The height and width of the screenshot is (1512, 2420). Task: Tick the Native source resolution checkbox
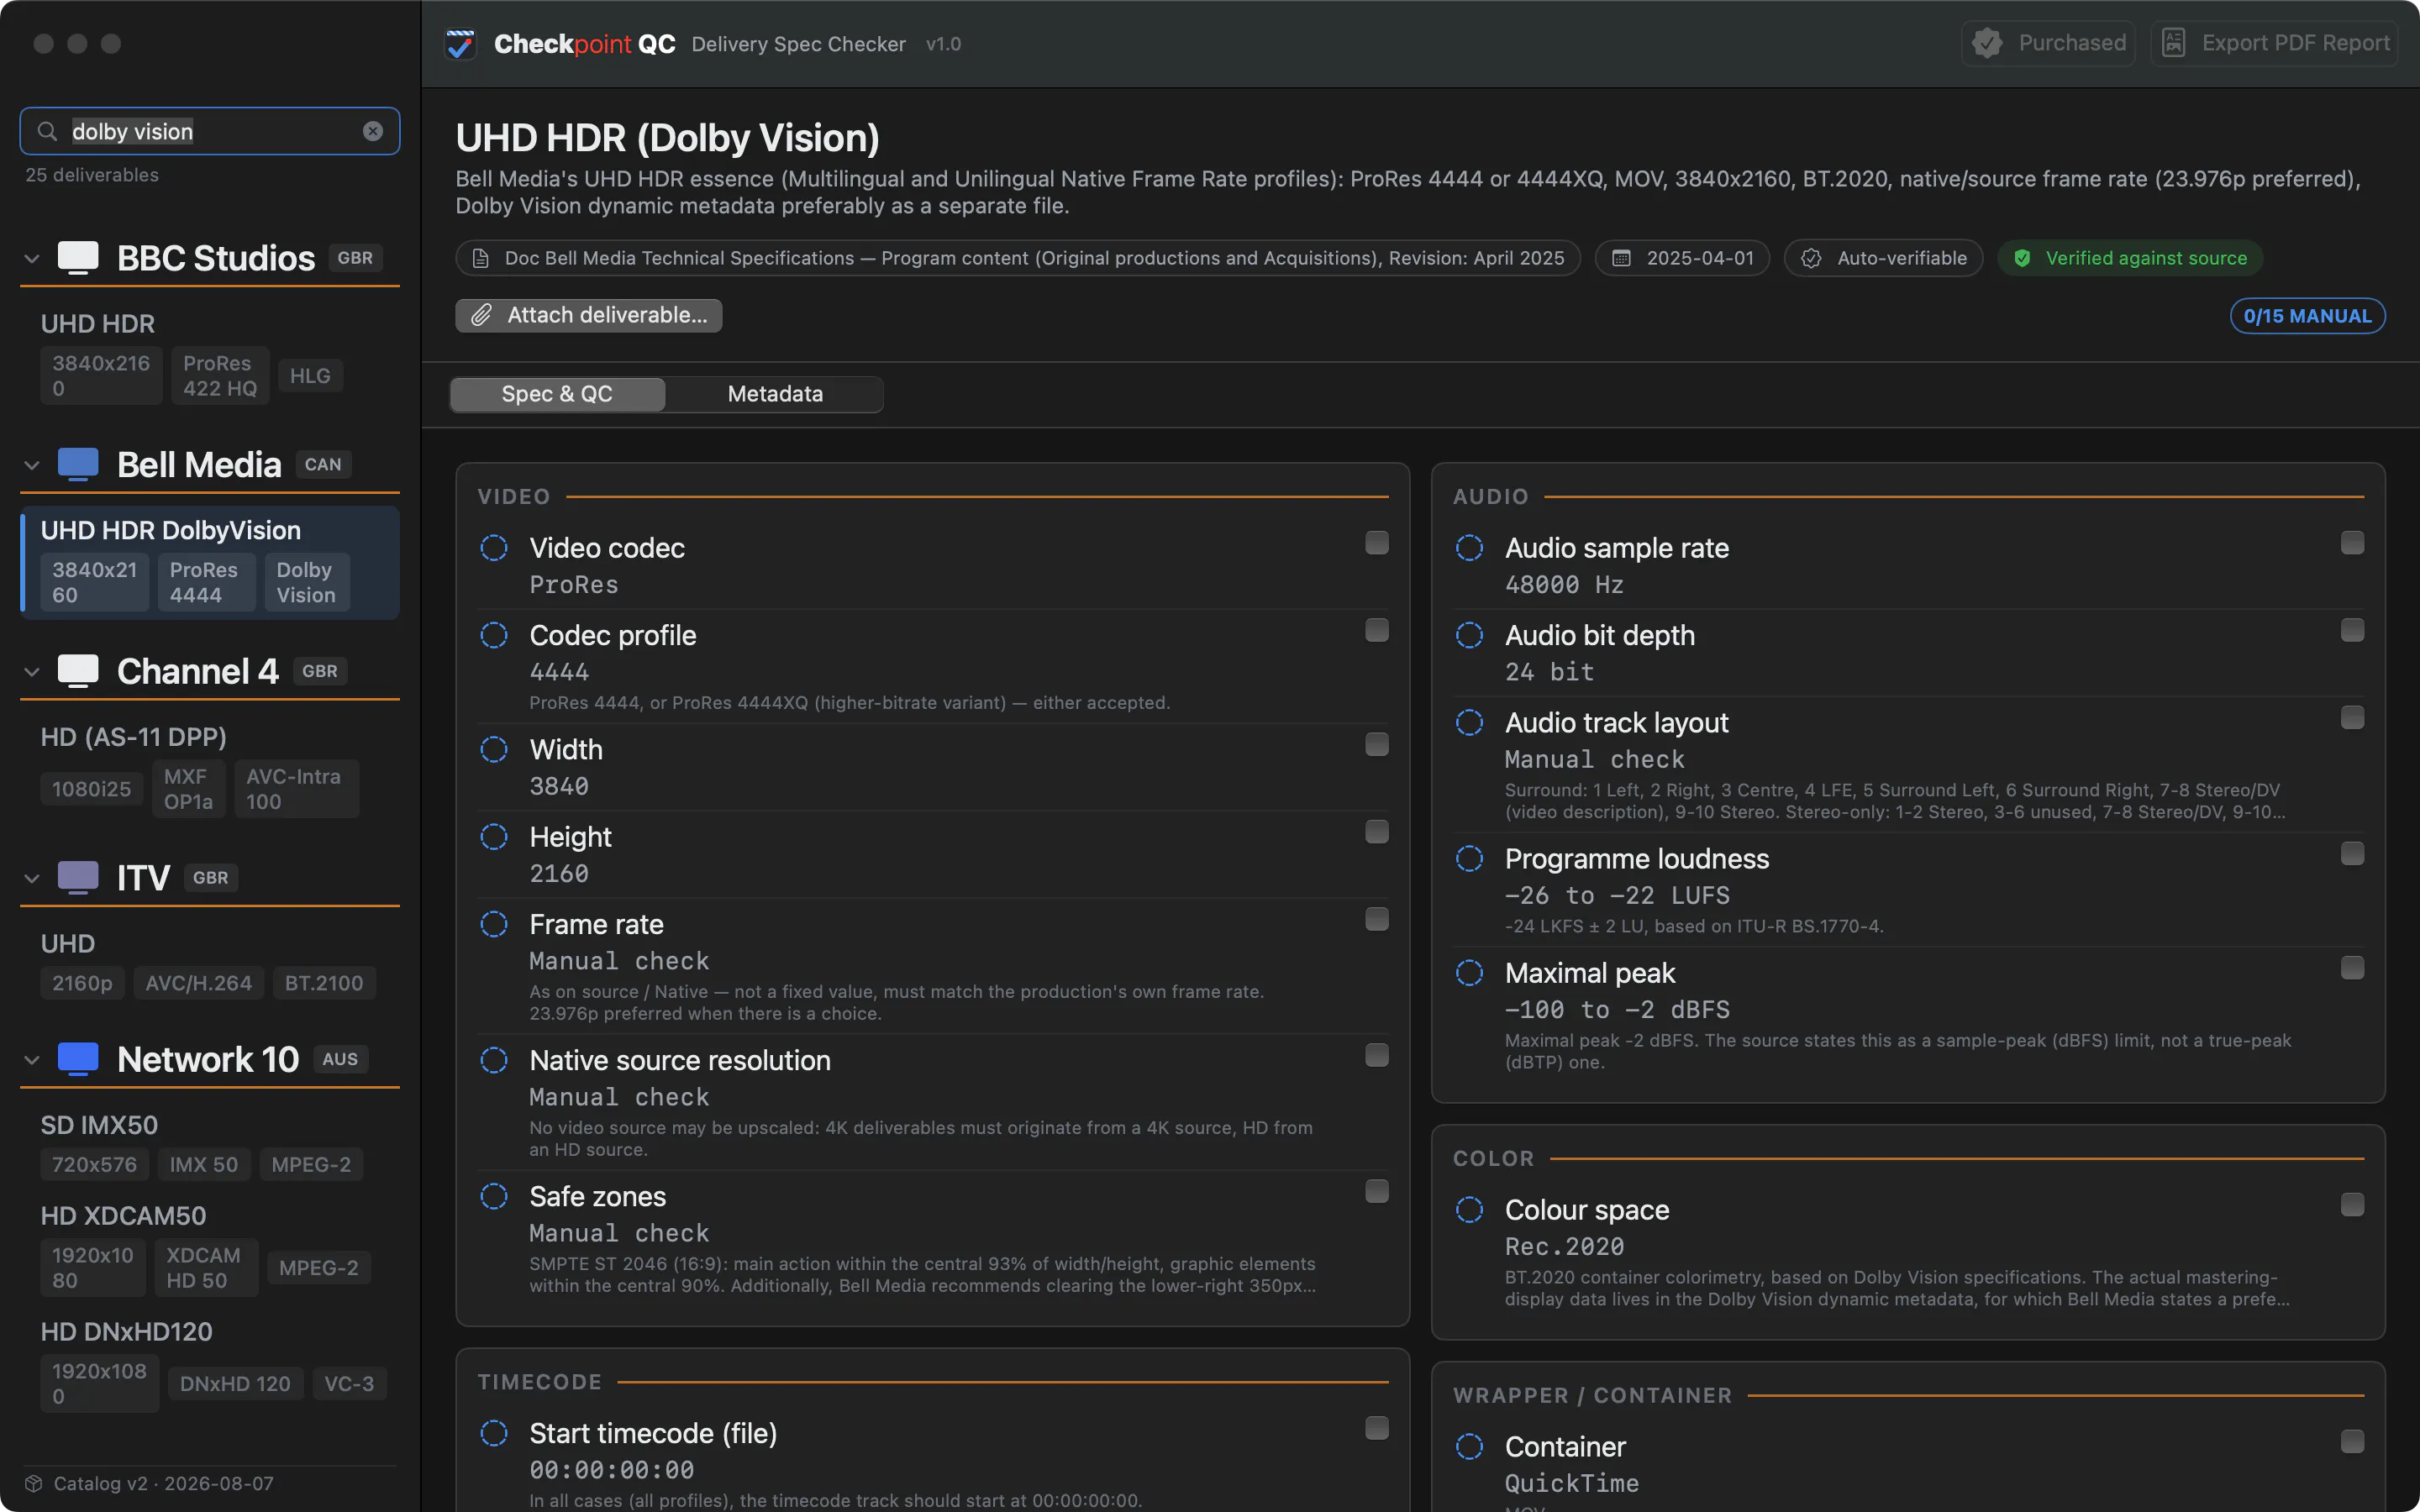(x=1377, y=1055)
